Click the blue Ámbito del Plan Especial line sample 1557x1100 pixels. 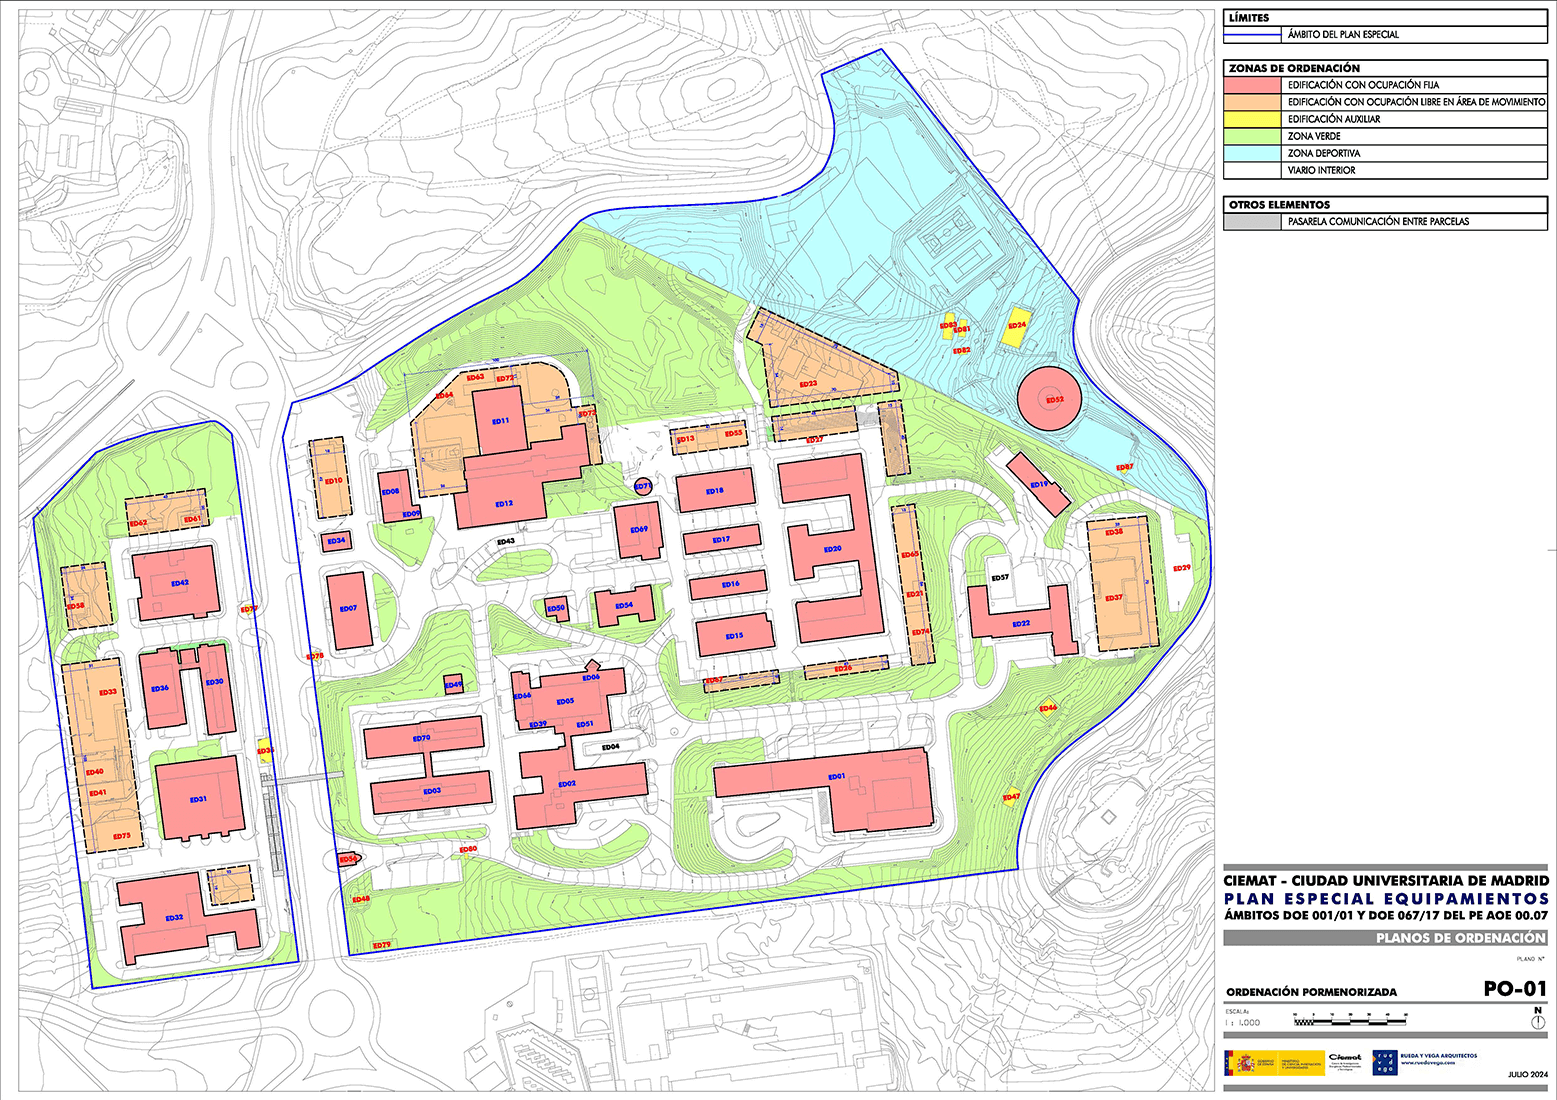(x=1252, y=34)
